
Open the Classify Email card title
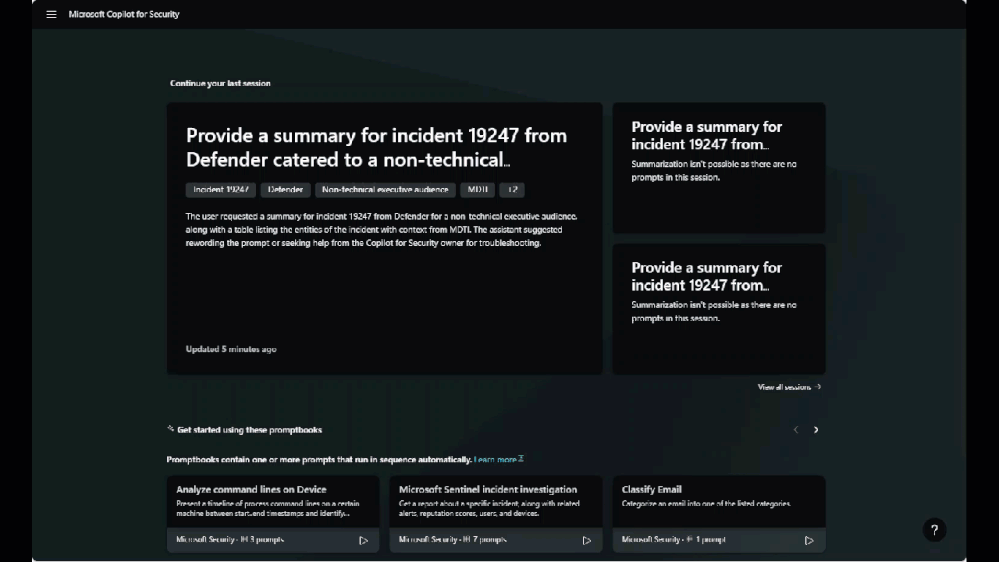(x=652, y=489)
